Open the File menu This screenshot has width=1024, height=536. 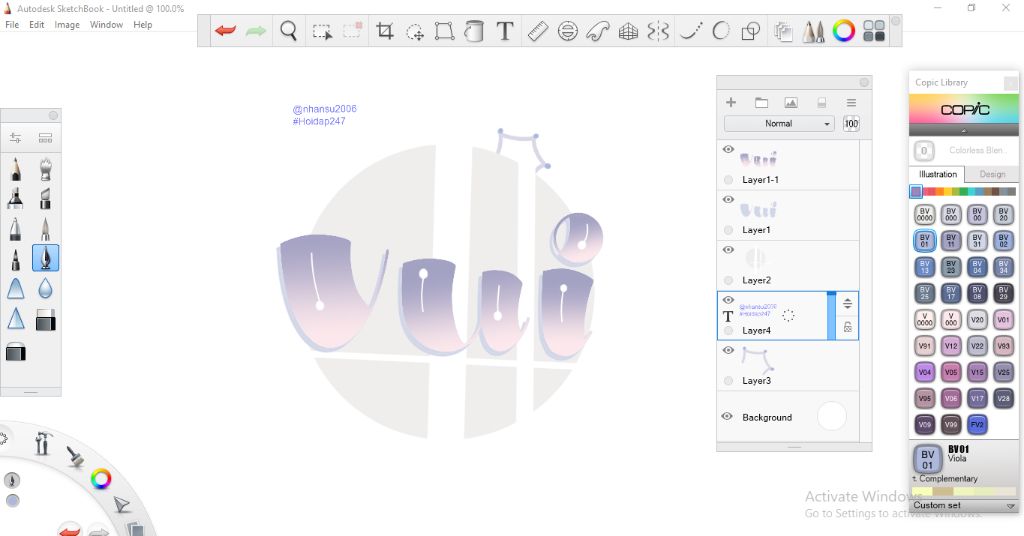click(x=12, y=25)
